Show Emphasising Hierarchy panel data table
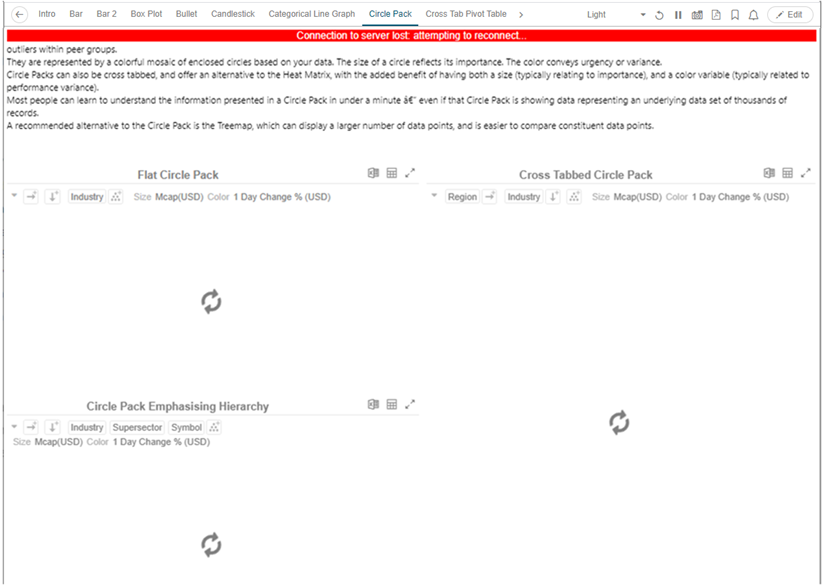Image resolution: width=824 pixels, height=586 pixels. point(392,404)
